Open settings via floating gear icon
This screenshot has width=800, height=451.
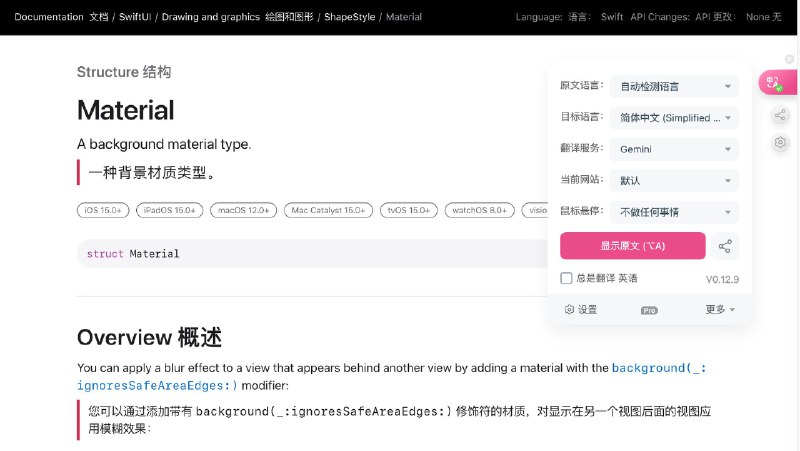tap(781, 143)
